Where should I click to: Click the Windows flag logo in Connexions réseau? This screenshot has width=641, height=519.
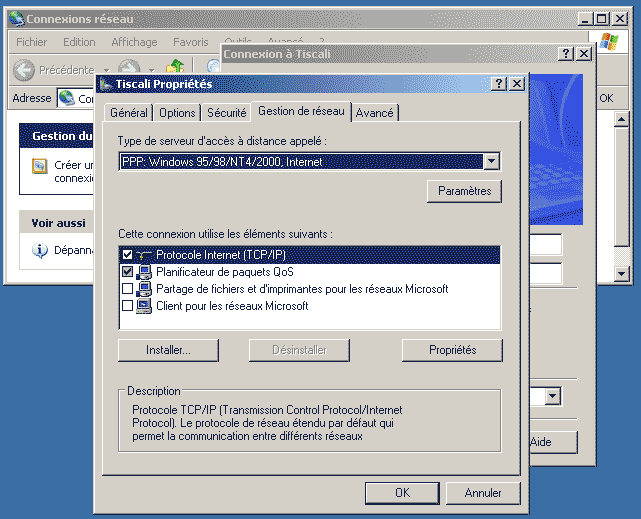tap(609, 42)
